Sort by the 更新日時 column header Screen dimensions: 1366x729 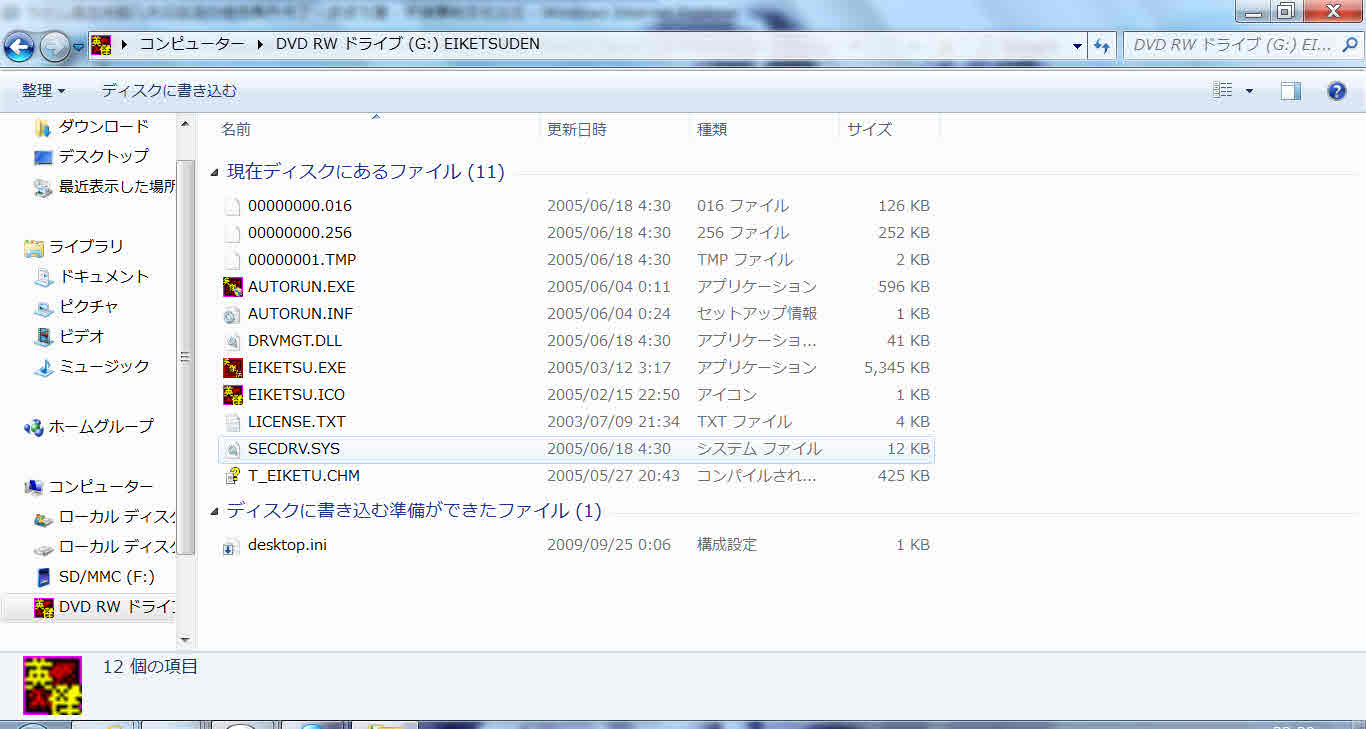coord(577,129)
